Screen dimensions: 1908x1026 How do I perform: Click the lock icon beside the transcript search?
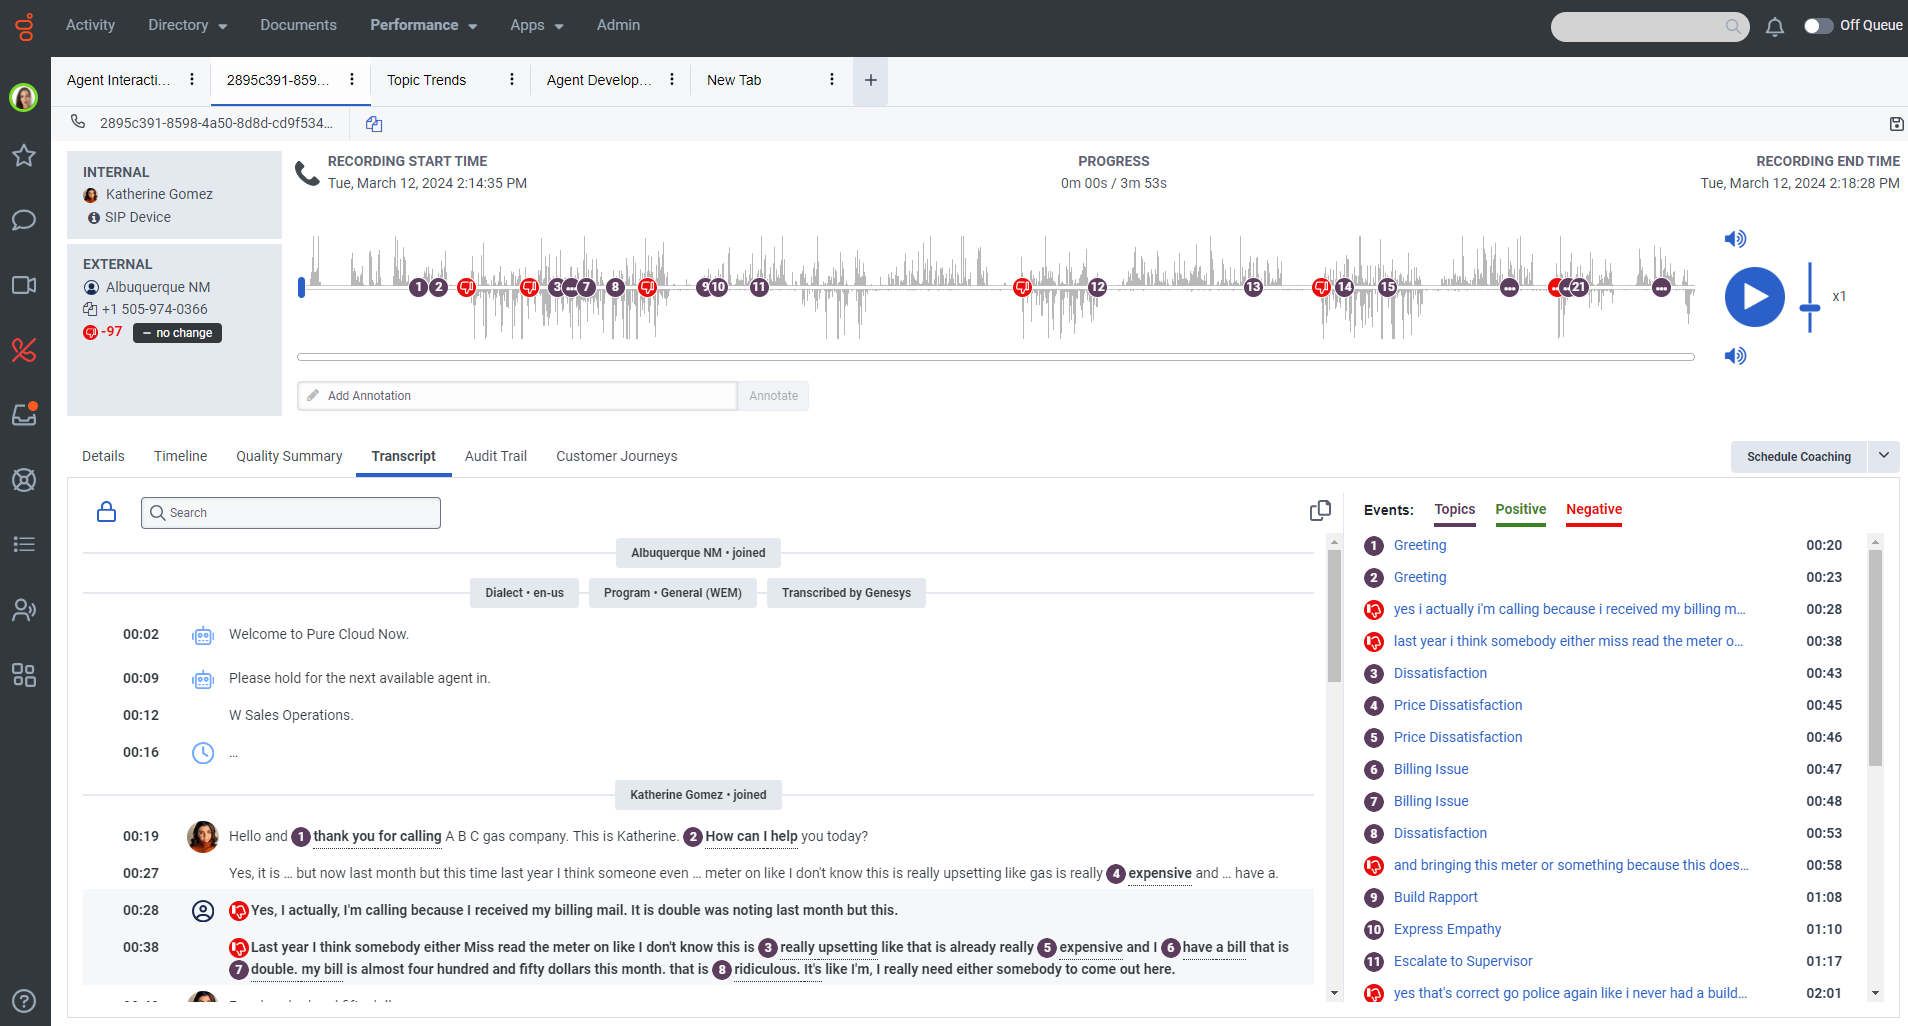click(x=106, y=512)
